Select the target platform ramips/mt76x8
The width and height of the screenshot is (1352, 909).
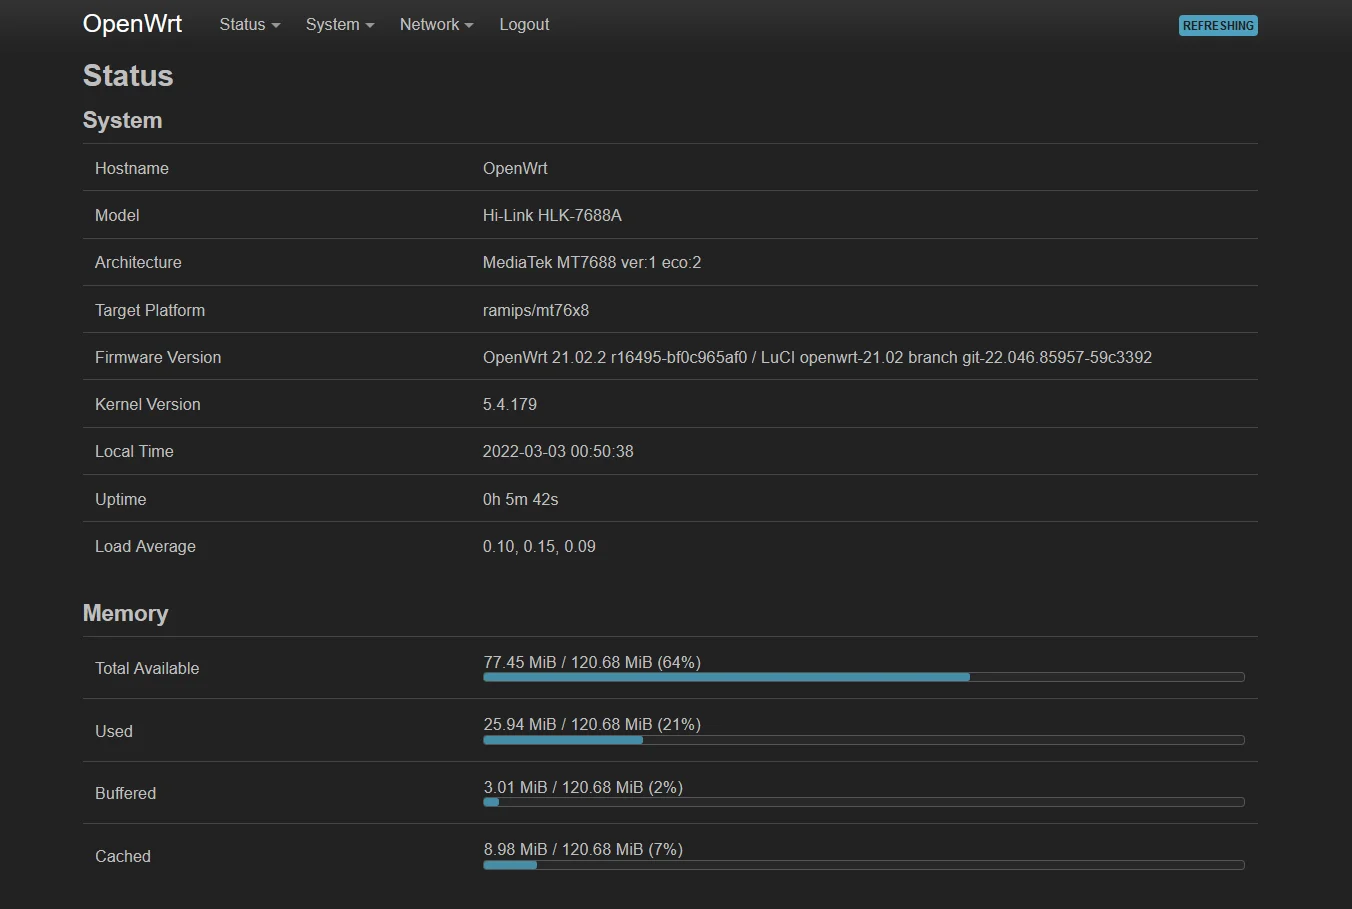(x=536, y=310)
